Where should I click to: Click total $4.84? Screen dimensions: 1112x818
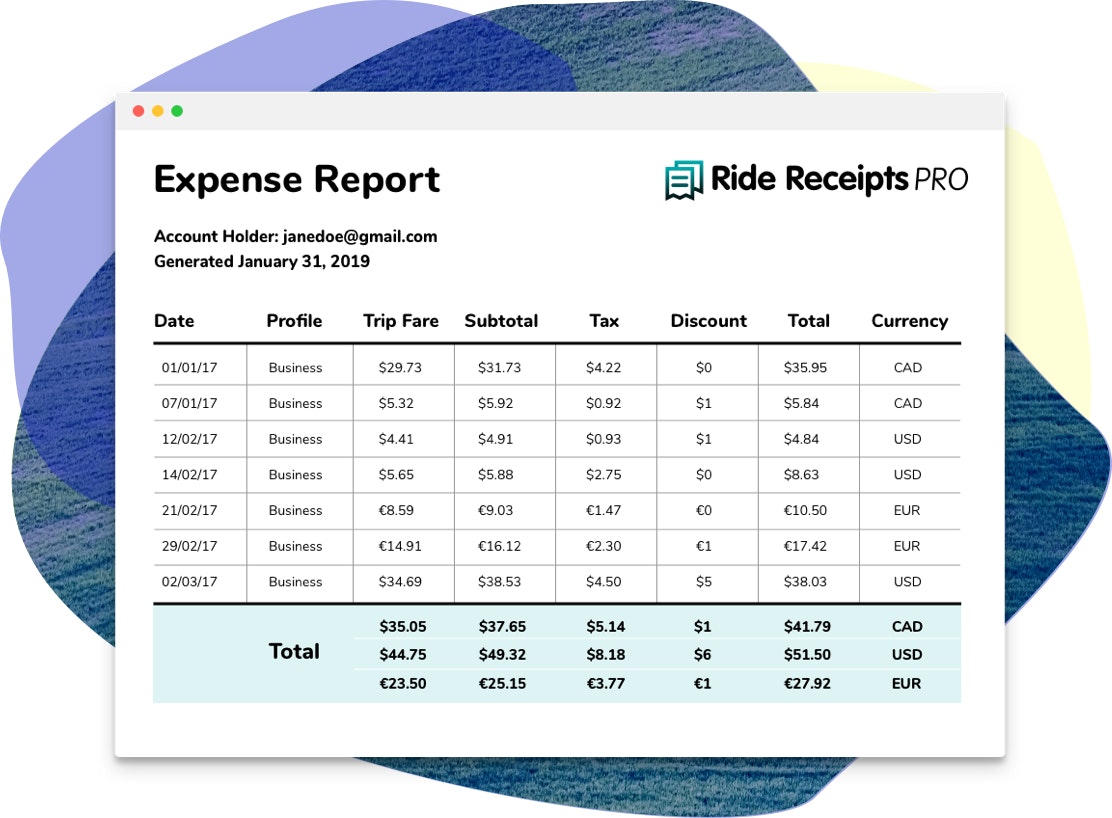[x=801, y=439]
